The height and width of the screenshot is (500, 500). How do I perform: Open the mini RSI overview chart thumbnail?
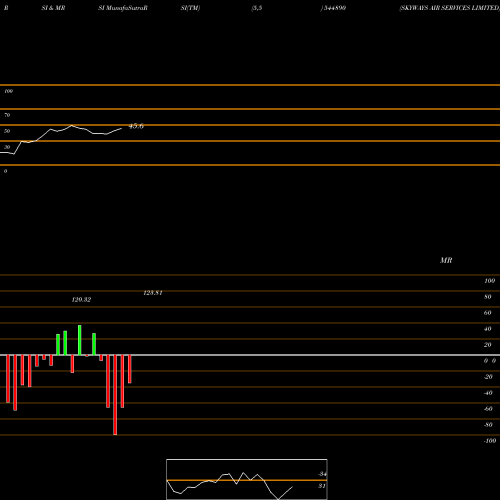[247, 479]
